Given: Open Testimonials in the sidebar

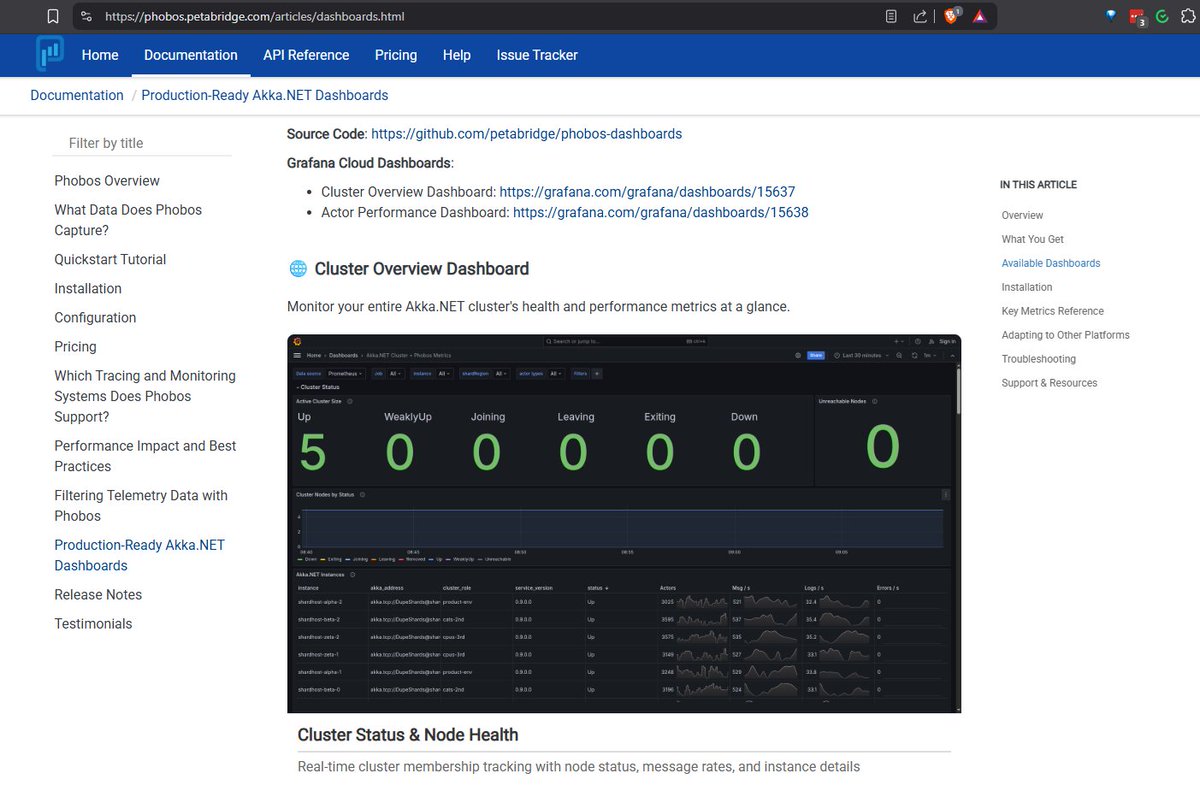Looking at the screenshot, I should (93, 623).
